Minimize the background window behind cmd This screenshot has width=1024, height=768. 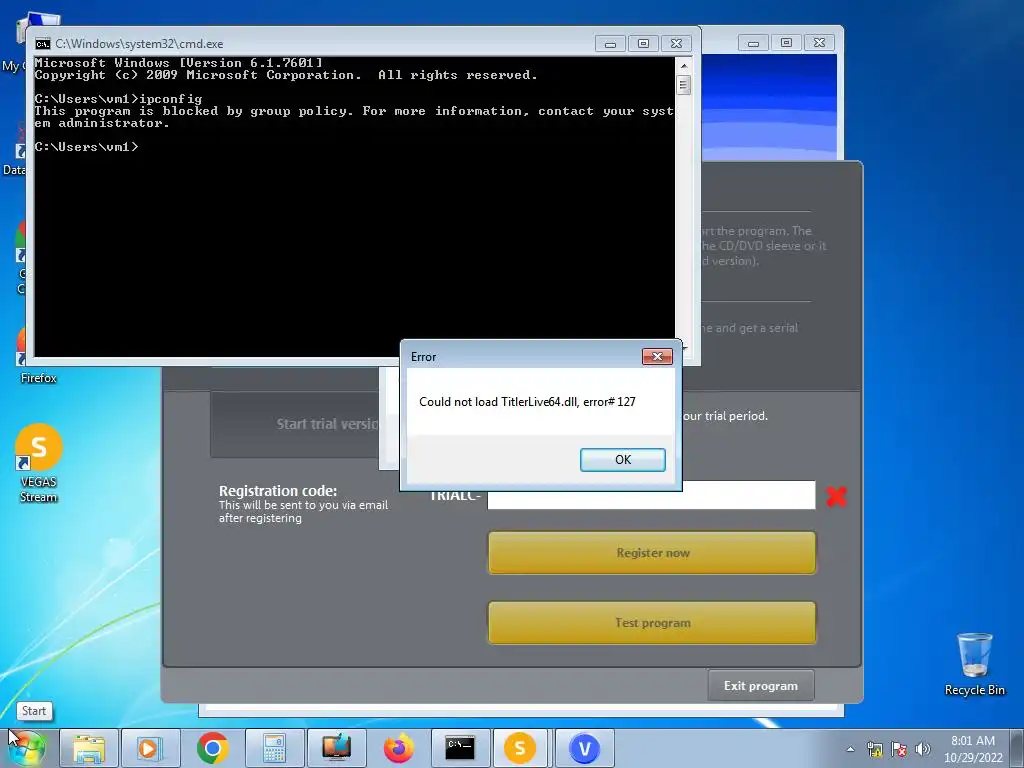pos(753,43)
